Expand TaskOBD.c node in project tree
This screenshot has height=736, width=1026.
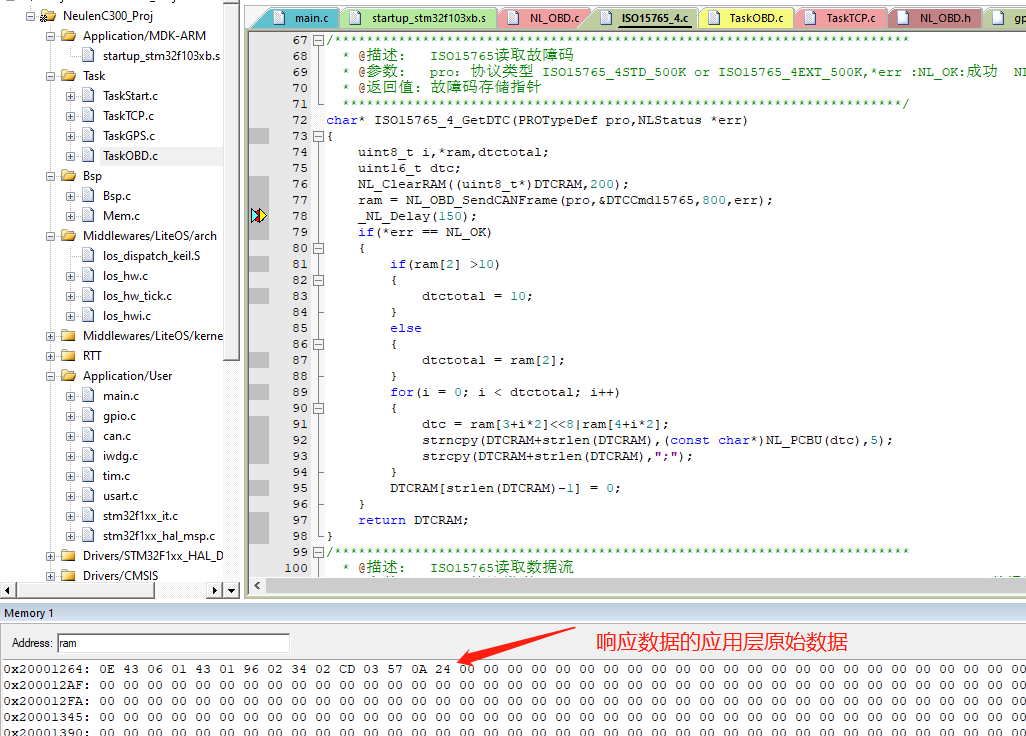coord(70,156)
